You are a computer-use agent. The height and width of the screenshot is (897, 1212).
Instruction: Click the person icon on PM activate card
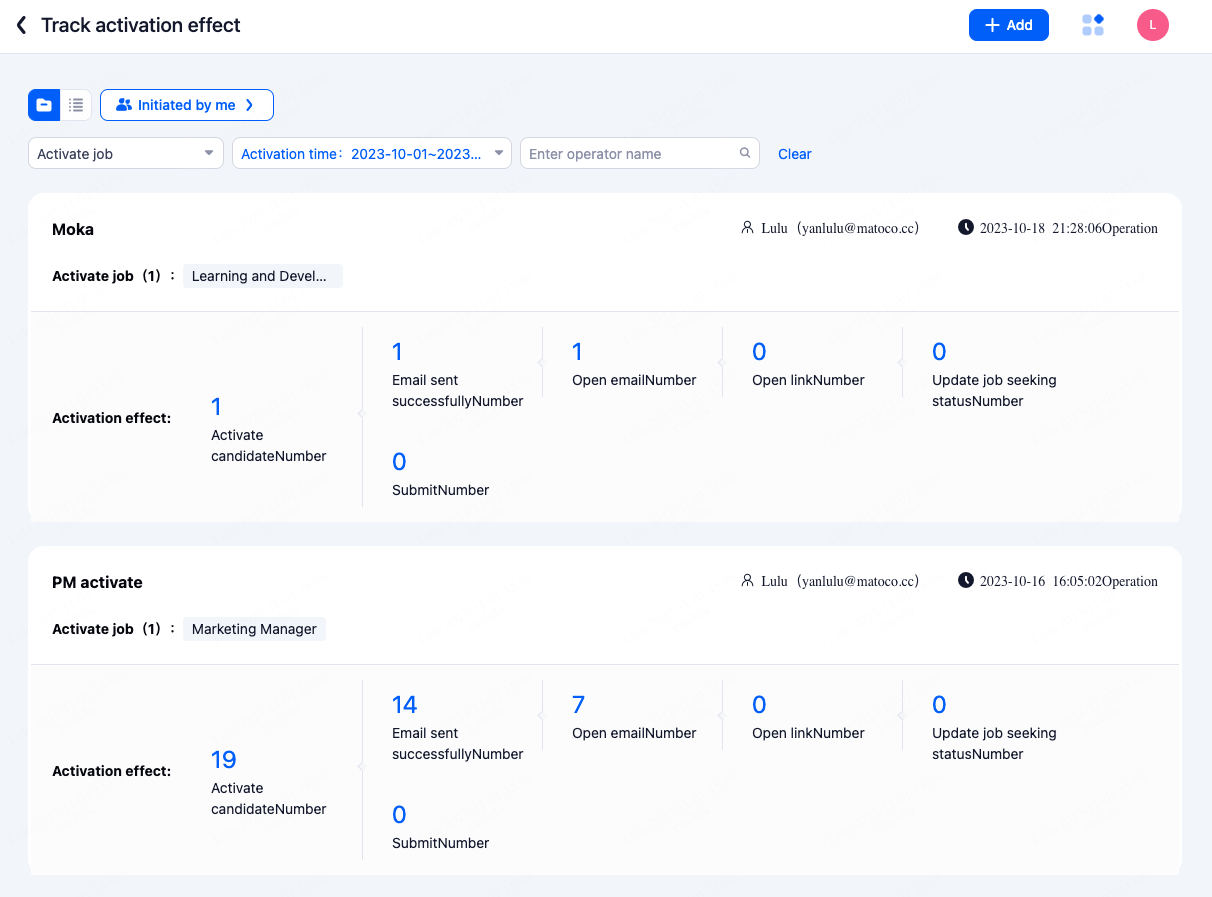pyautogui.click(x=747, y=581)
